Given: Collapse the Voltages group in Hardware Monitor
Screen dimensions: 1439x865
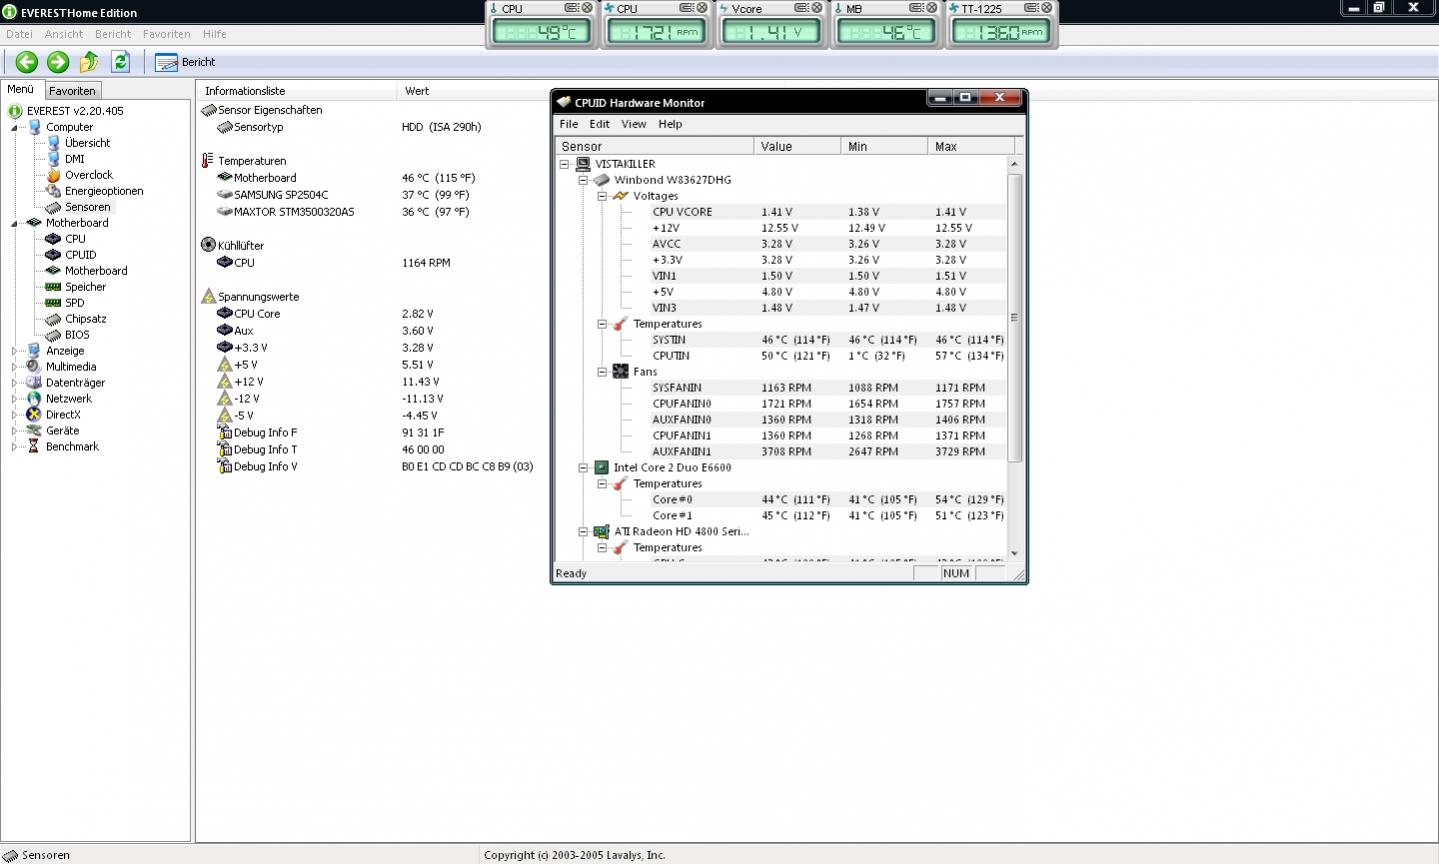Looking at the screenshot, I should pos(602,196).
